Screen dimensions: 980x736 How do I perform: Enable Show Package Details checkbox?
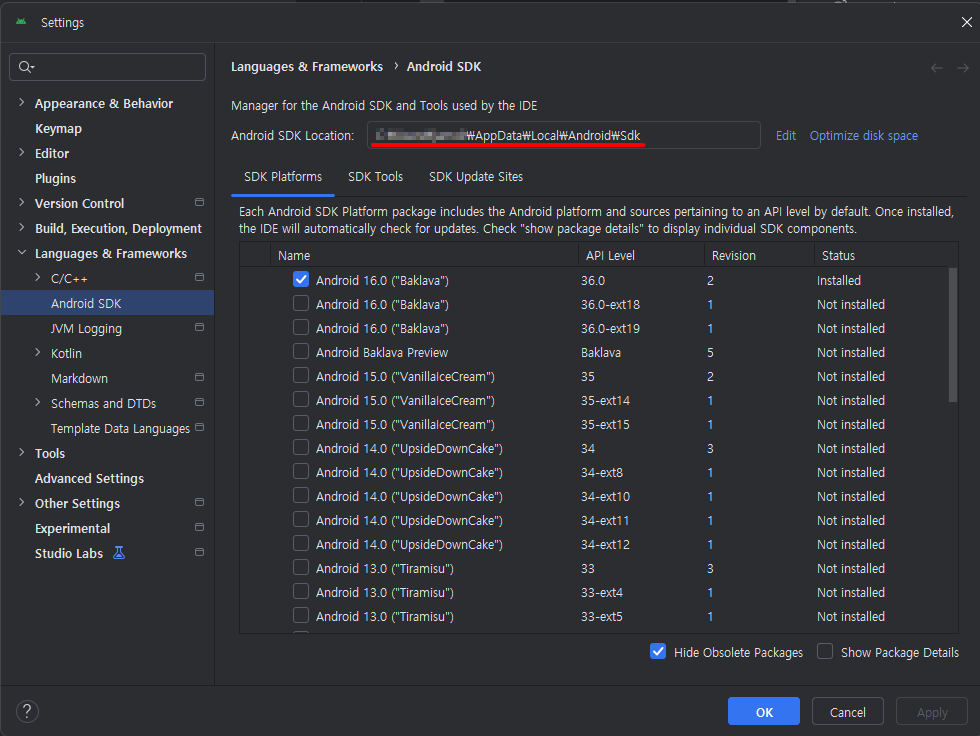click(x=825, y=652)
